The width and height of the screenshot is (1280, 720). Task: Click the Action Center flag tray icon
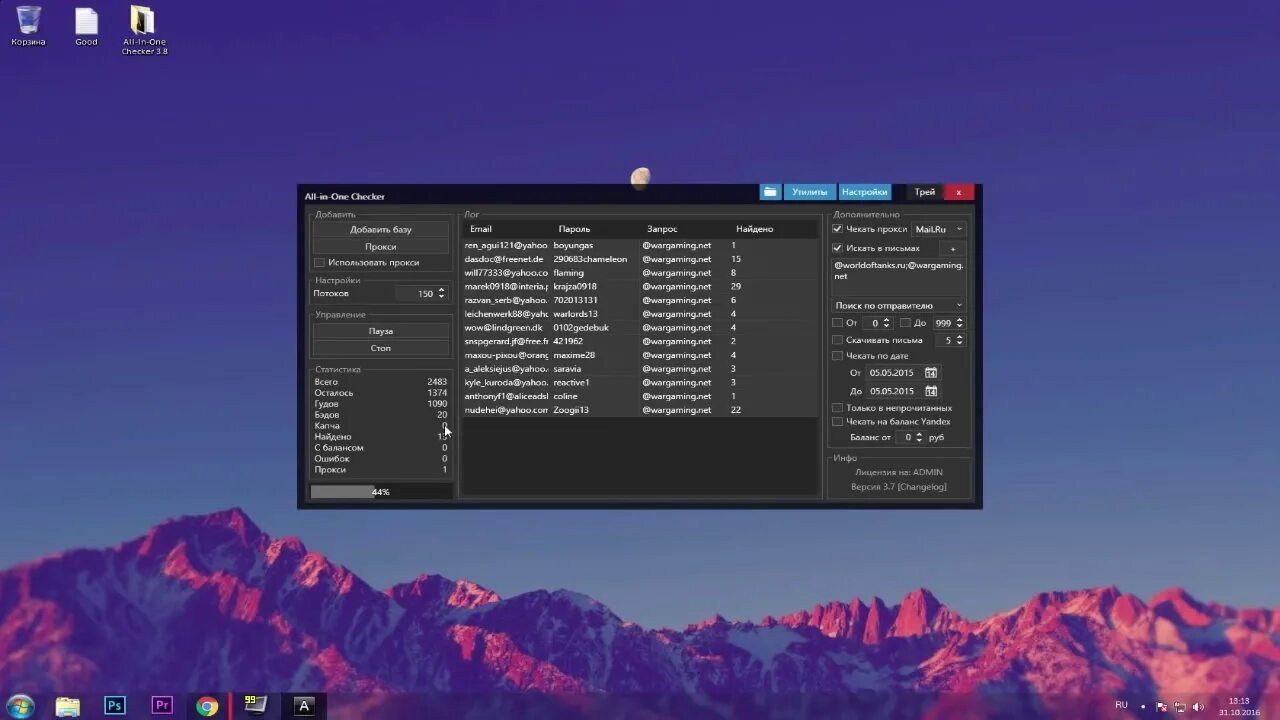(1163, 706)
